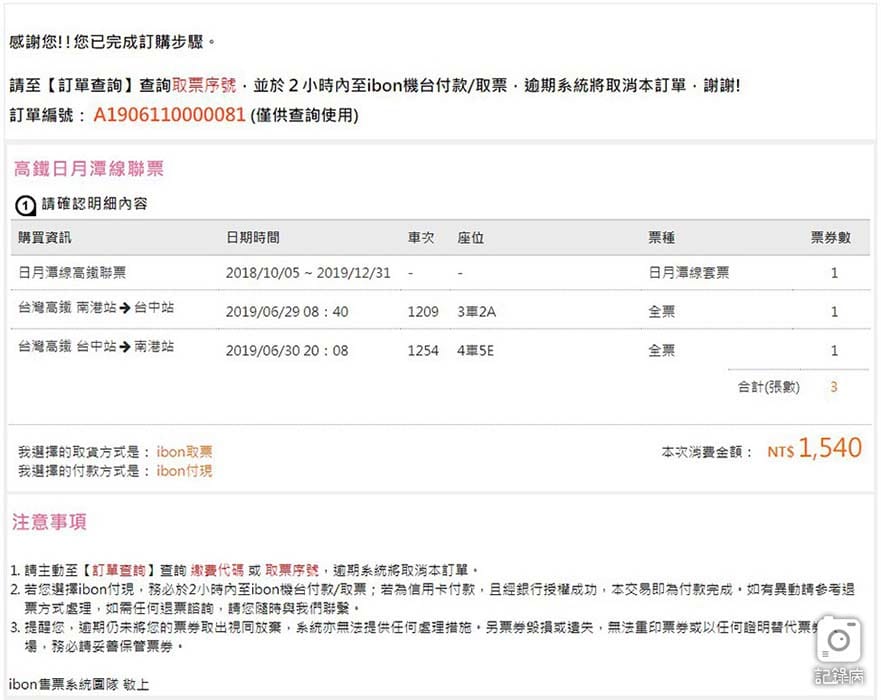Click the circled number 1 step icon
Image resolution: width=881 pixels, height=700 pixels.
tap(26, 205)
